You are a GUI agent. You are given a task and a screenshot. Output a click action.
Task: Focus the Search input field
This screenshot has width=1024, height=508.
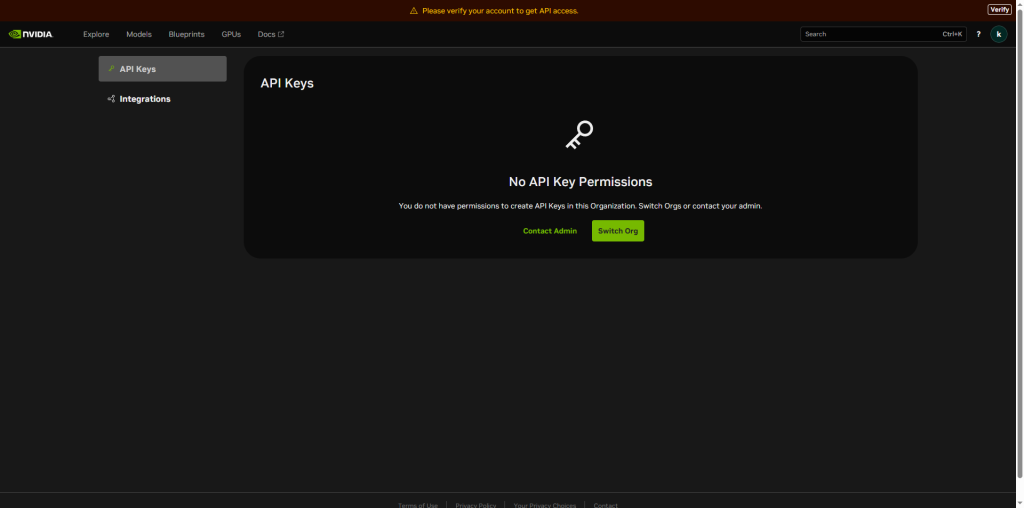pos(870,34)
